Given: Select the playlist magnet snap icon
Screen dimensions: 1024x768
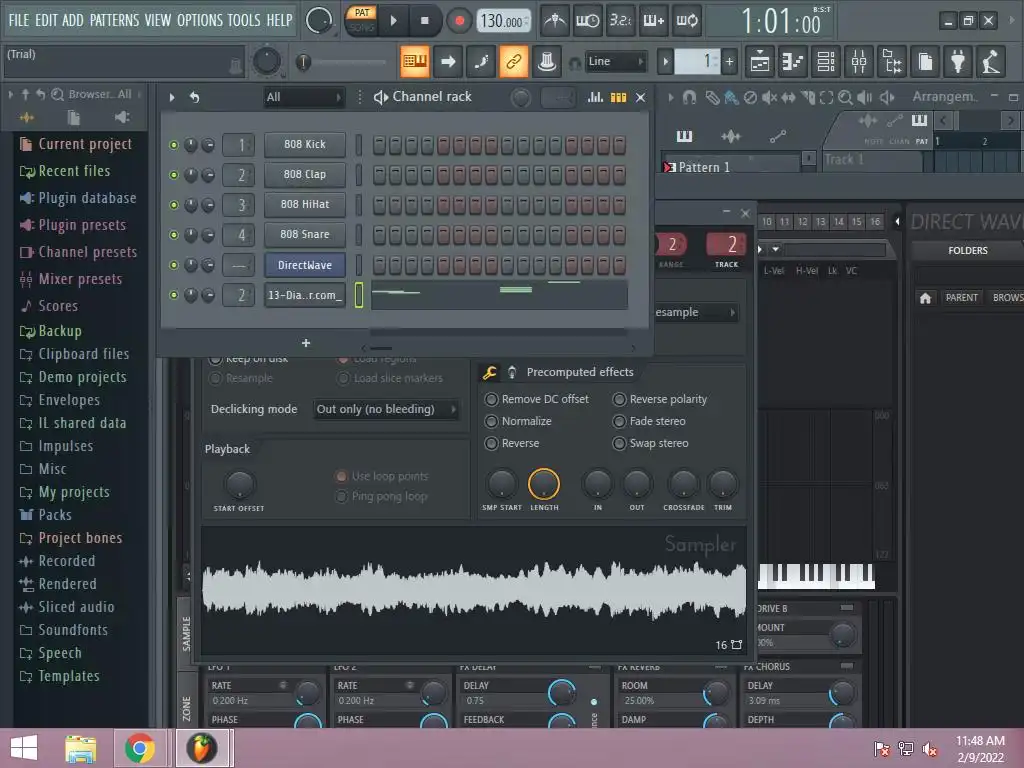Looking at the screenshot, I should coord(689,97).
